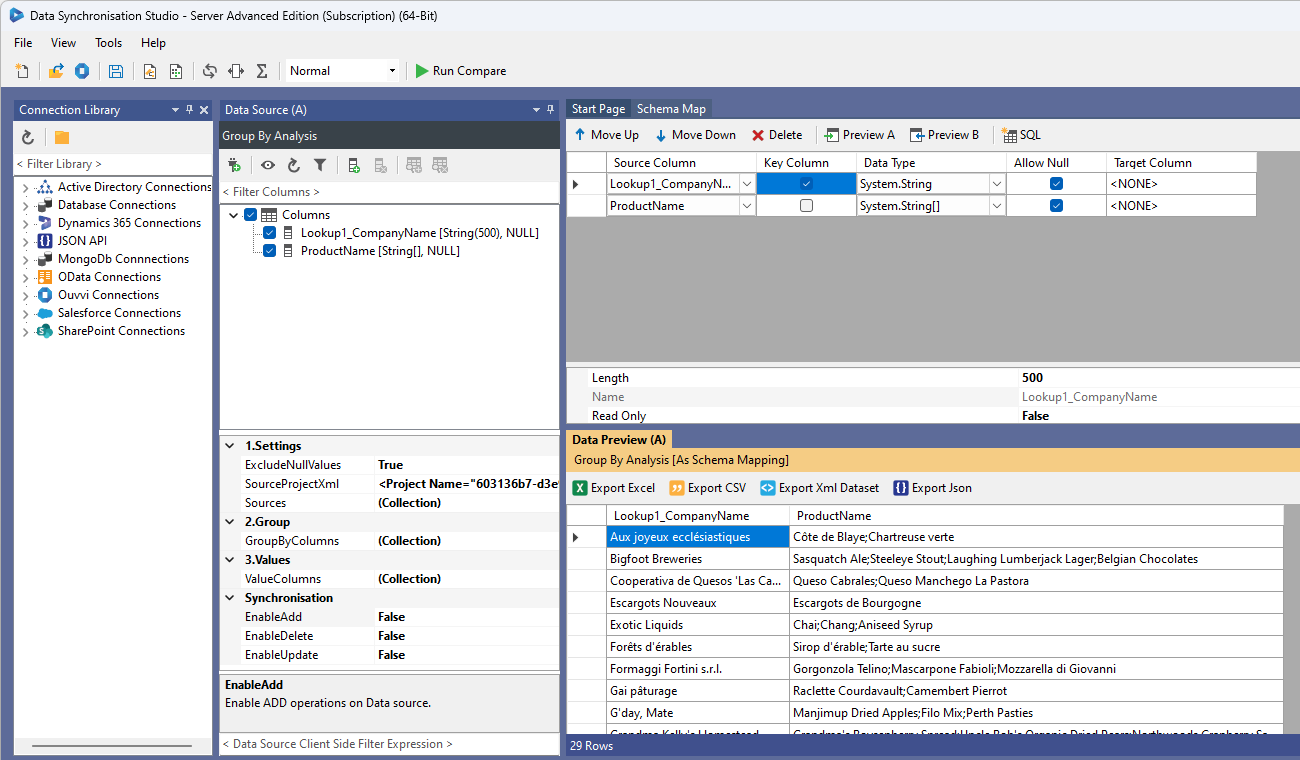This screenshot has width=1300, height=760.
Task: Refresh columns in Data Source (A)
Action: [x=294, y=165]
